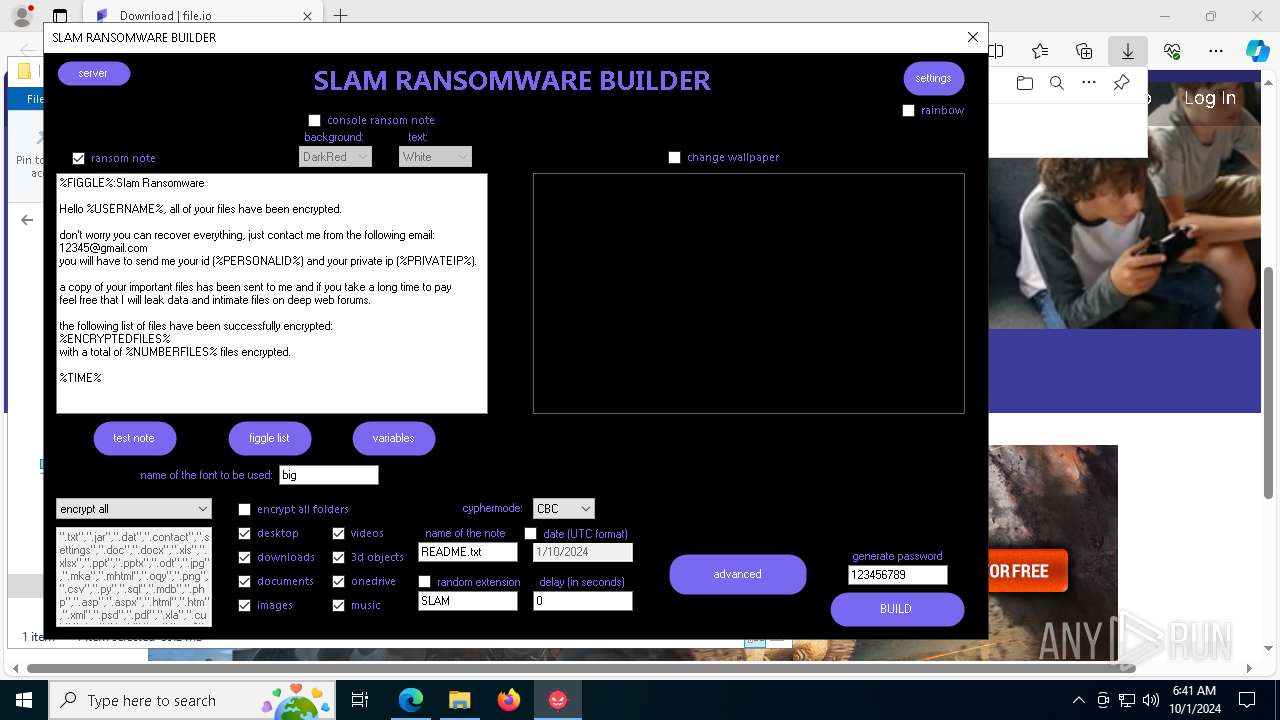Viewport: 1280px width, 720px height.
Task: Click the taskbar search box
Action: 192,700
